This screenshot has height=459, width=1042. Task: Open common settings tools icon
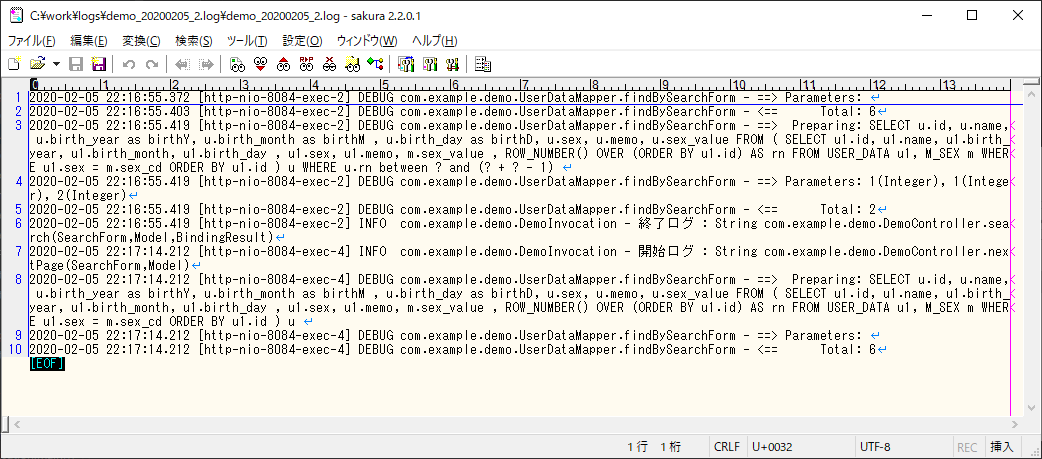point(453,64)
